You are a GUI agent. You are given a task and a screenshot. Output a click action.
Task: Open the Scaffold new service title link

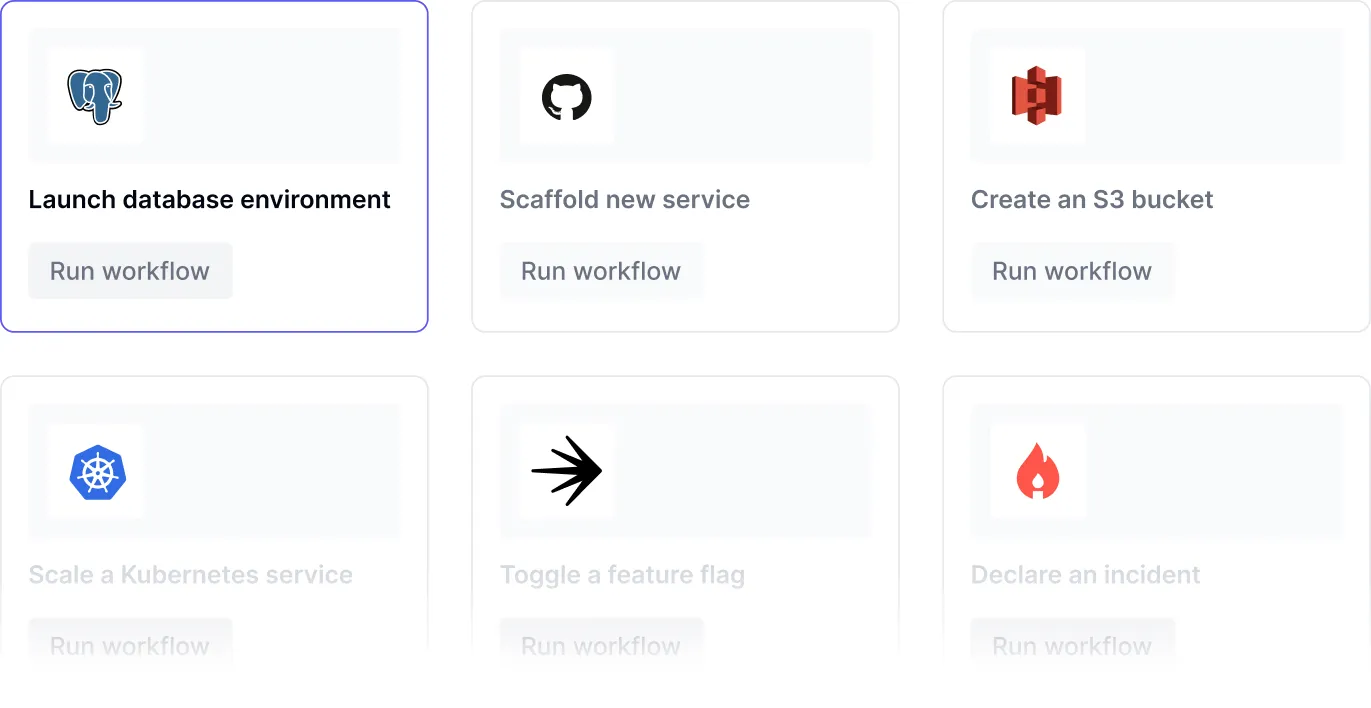[624, 199]
